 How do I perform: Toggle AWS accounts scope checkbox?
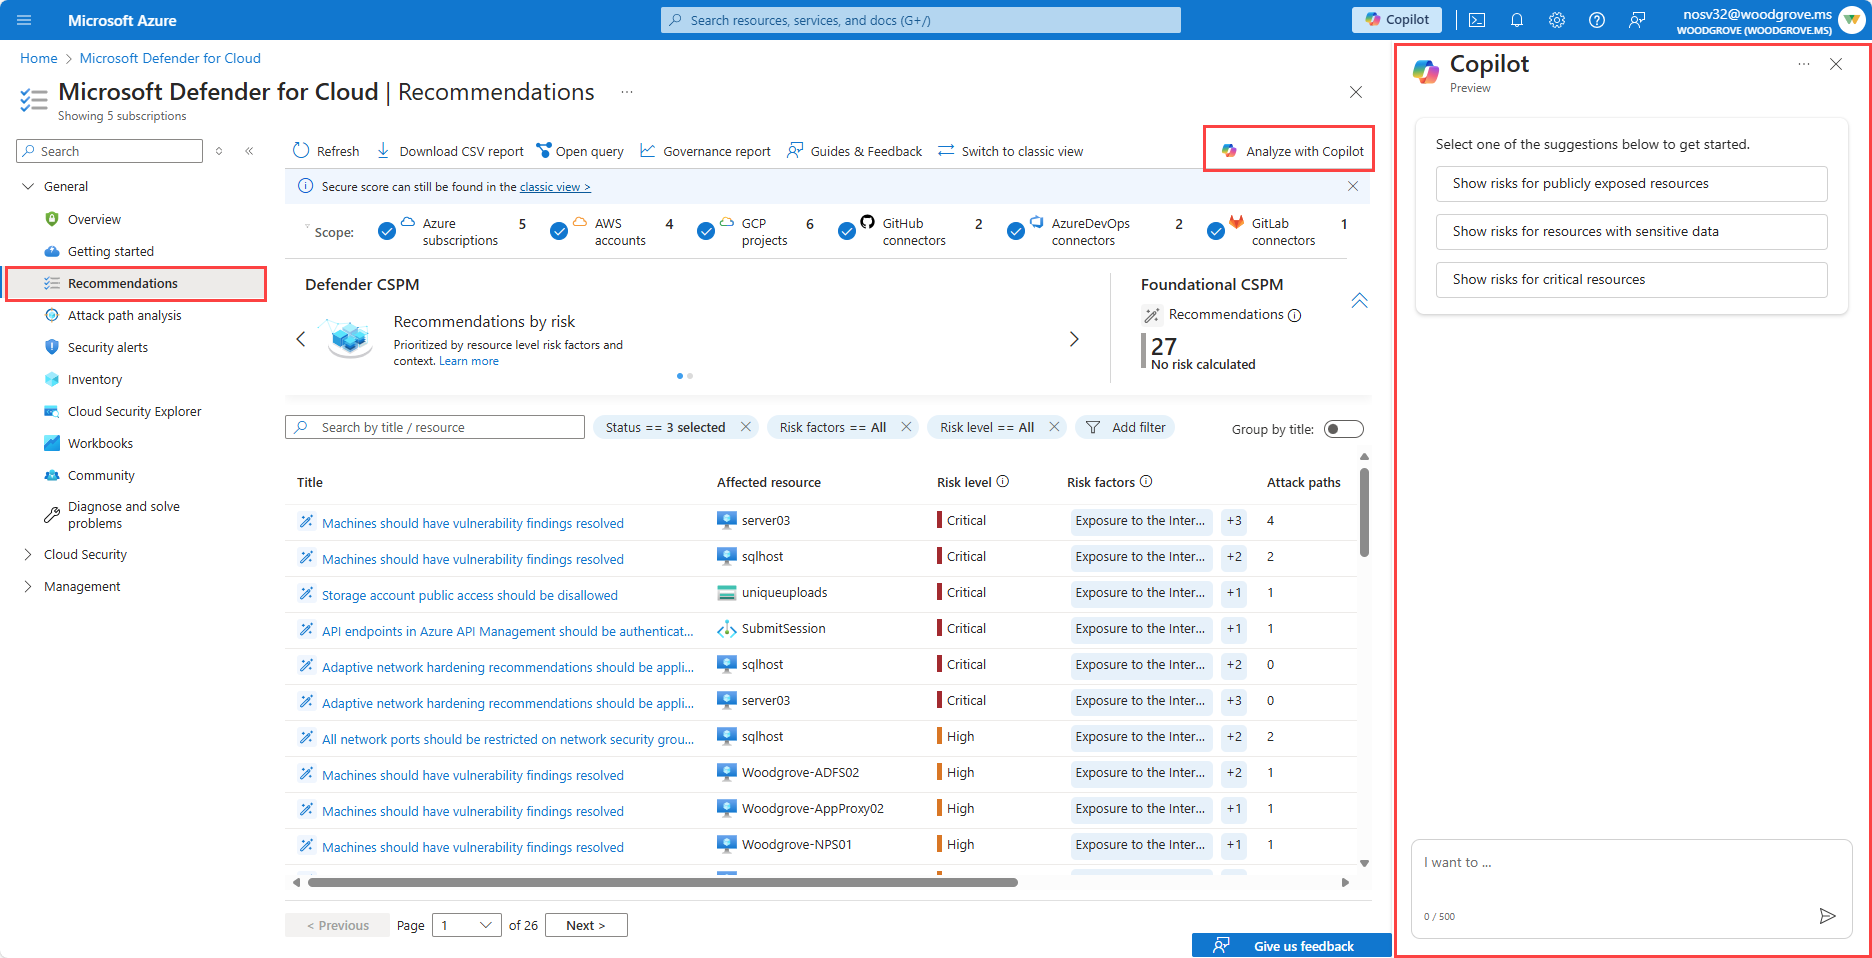[x=559, y=231]
